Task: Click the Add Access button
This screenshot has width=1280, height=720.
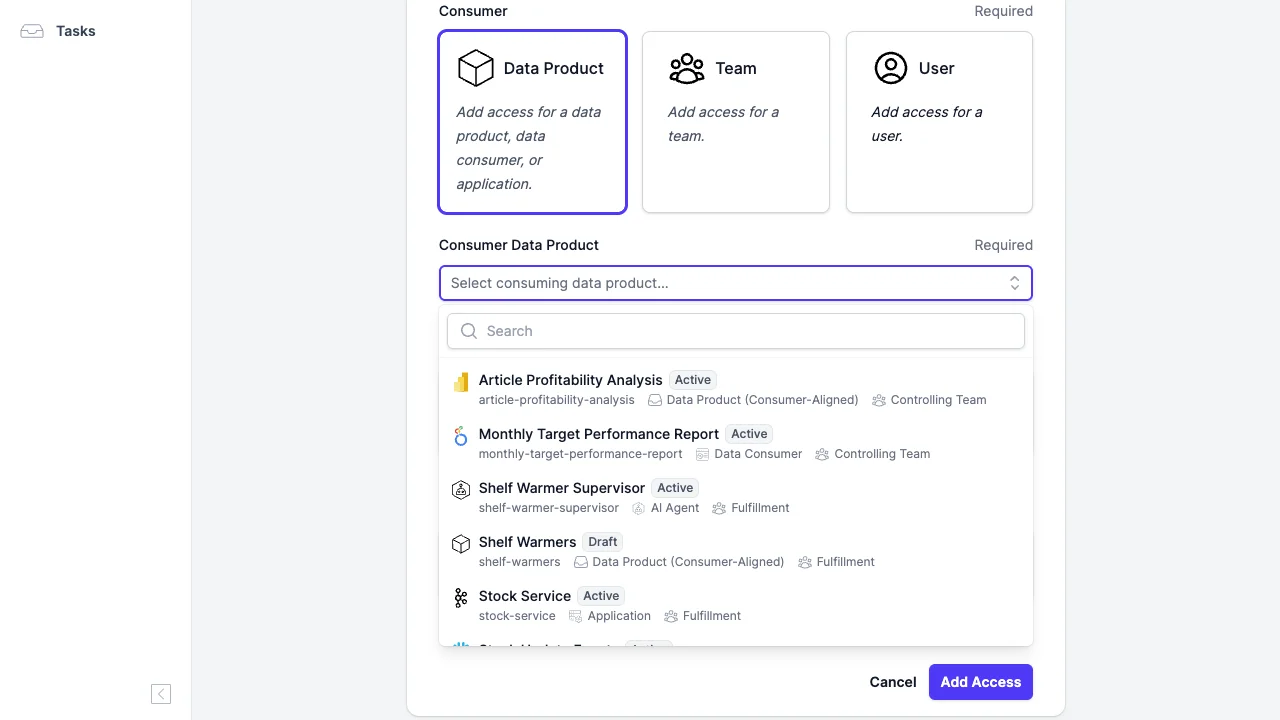Action: click(x=981, y=682)
